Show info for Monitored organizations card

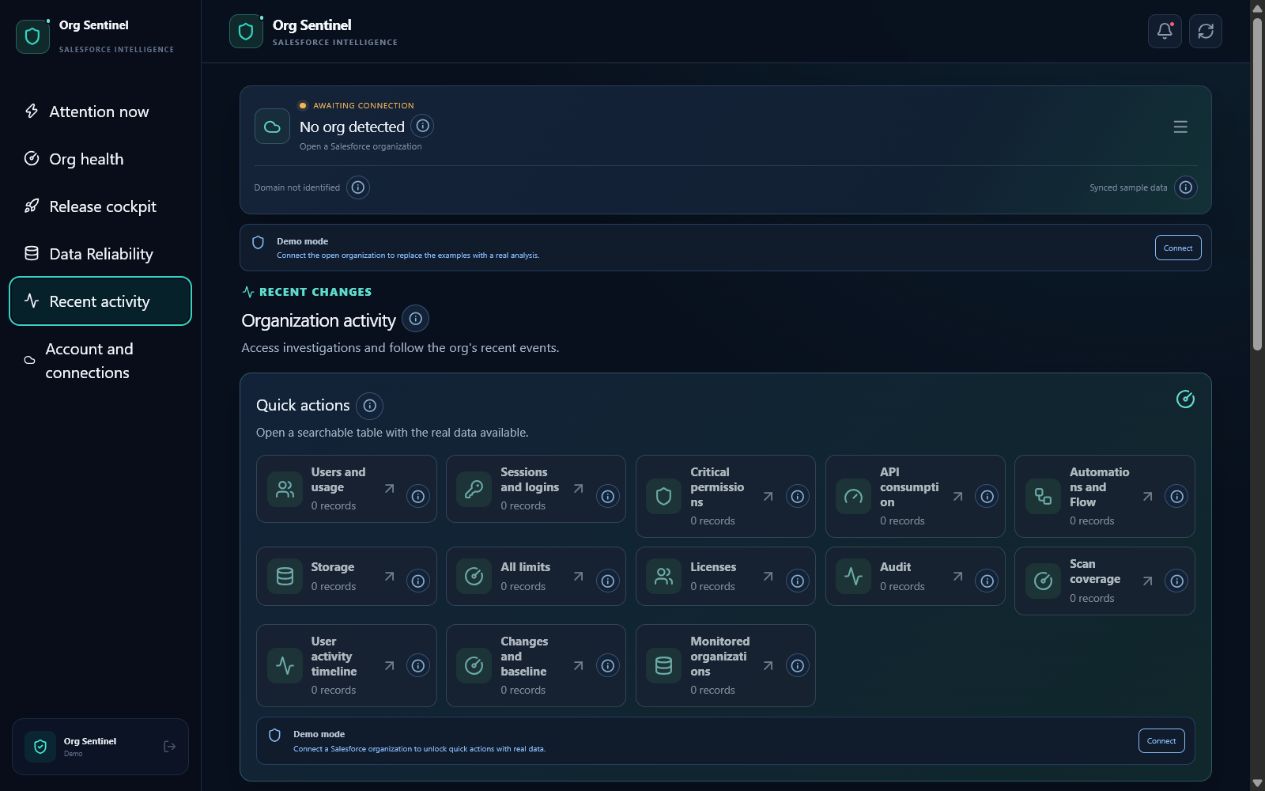pos(797,665)
